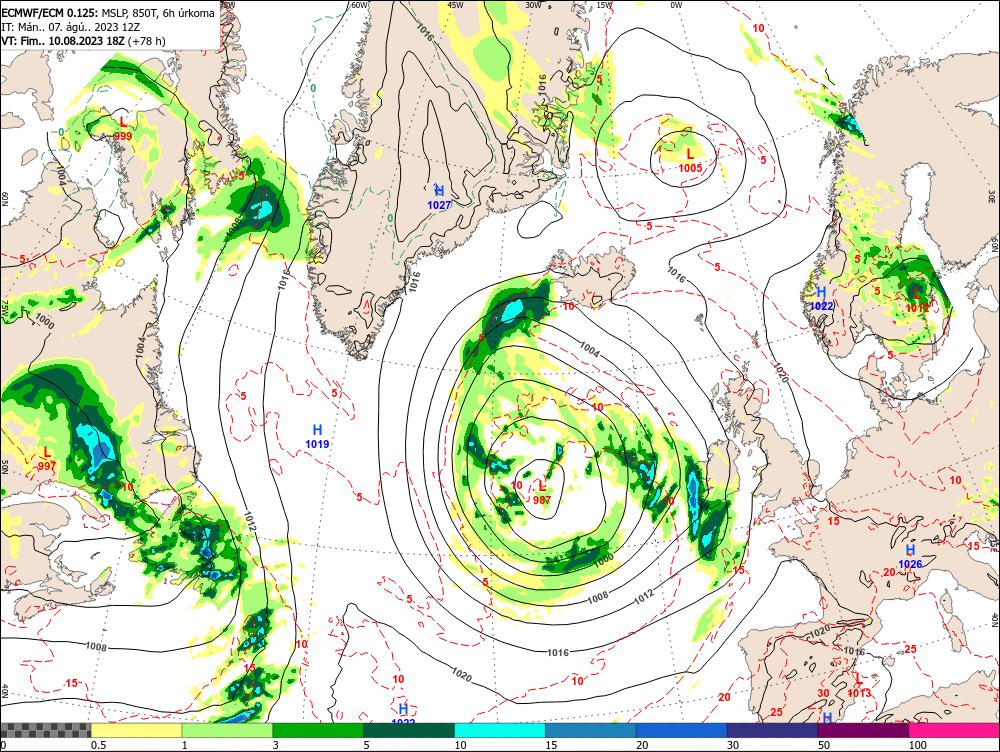Select the medium green 3–5 legend color

click(x=318, y=730)
